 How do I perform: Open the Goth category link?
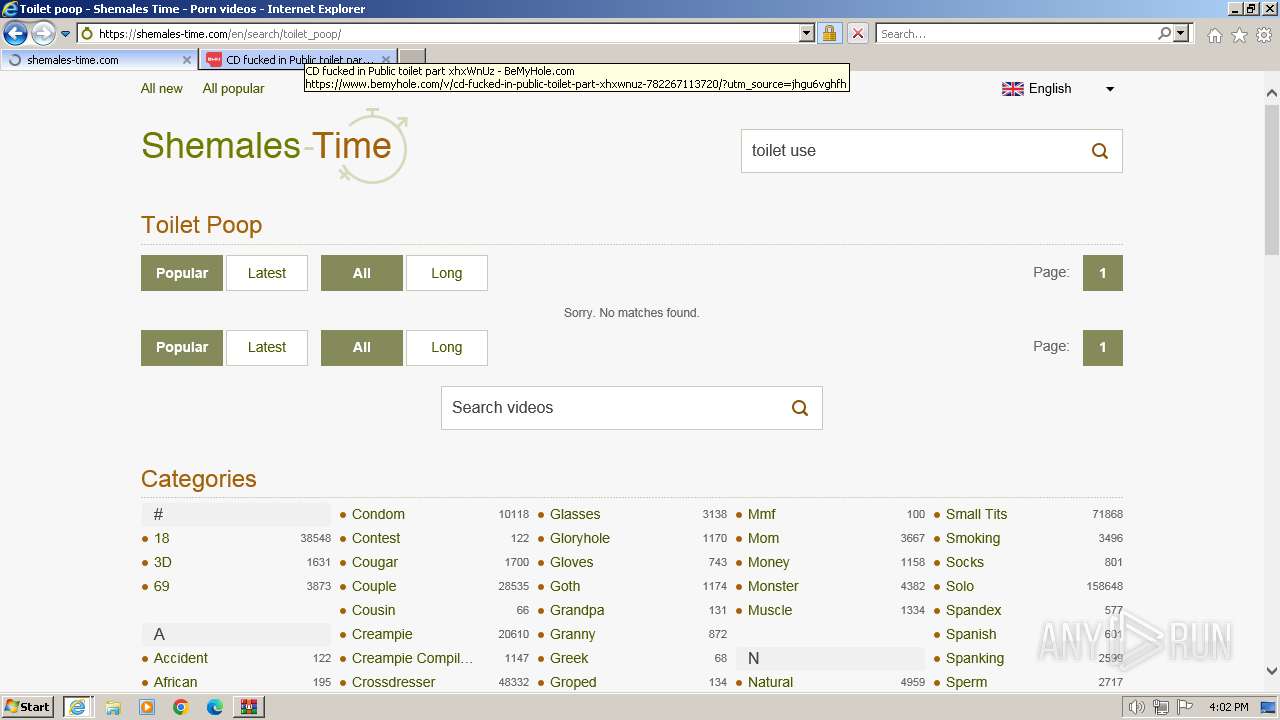point(565,586)
